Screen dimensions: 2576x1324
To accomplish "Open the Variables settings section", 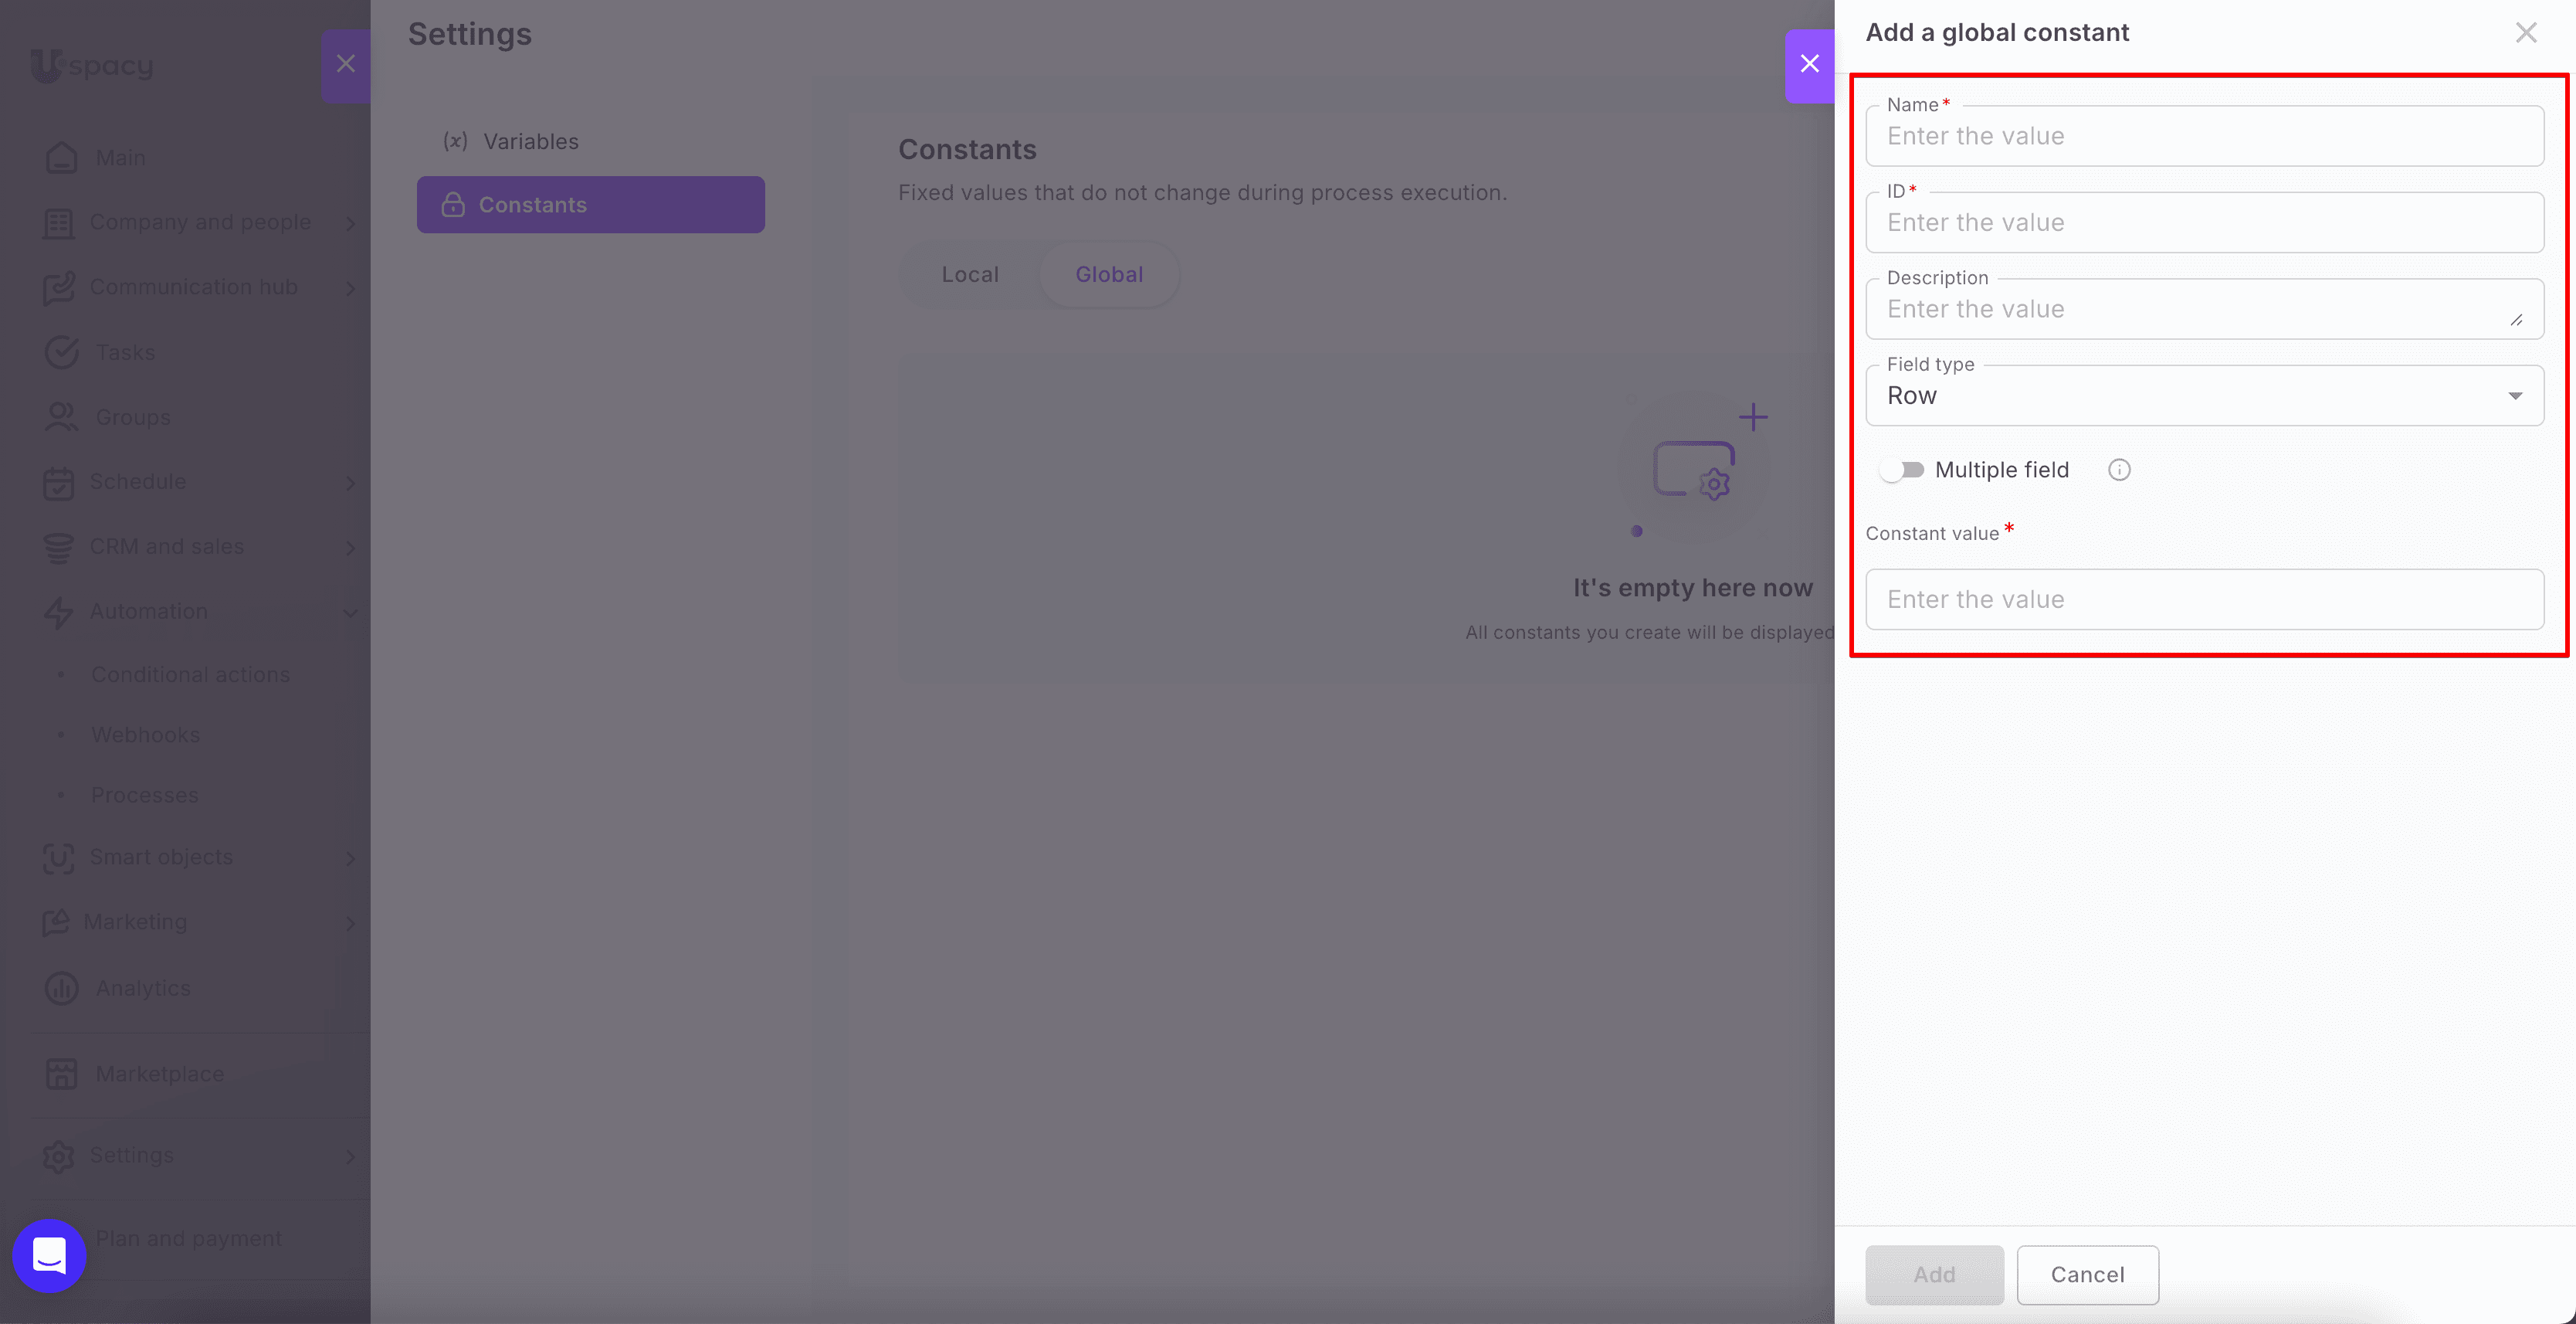I will pyautogui.click(x=590, y=141).
